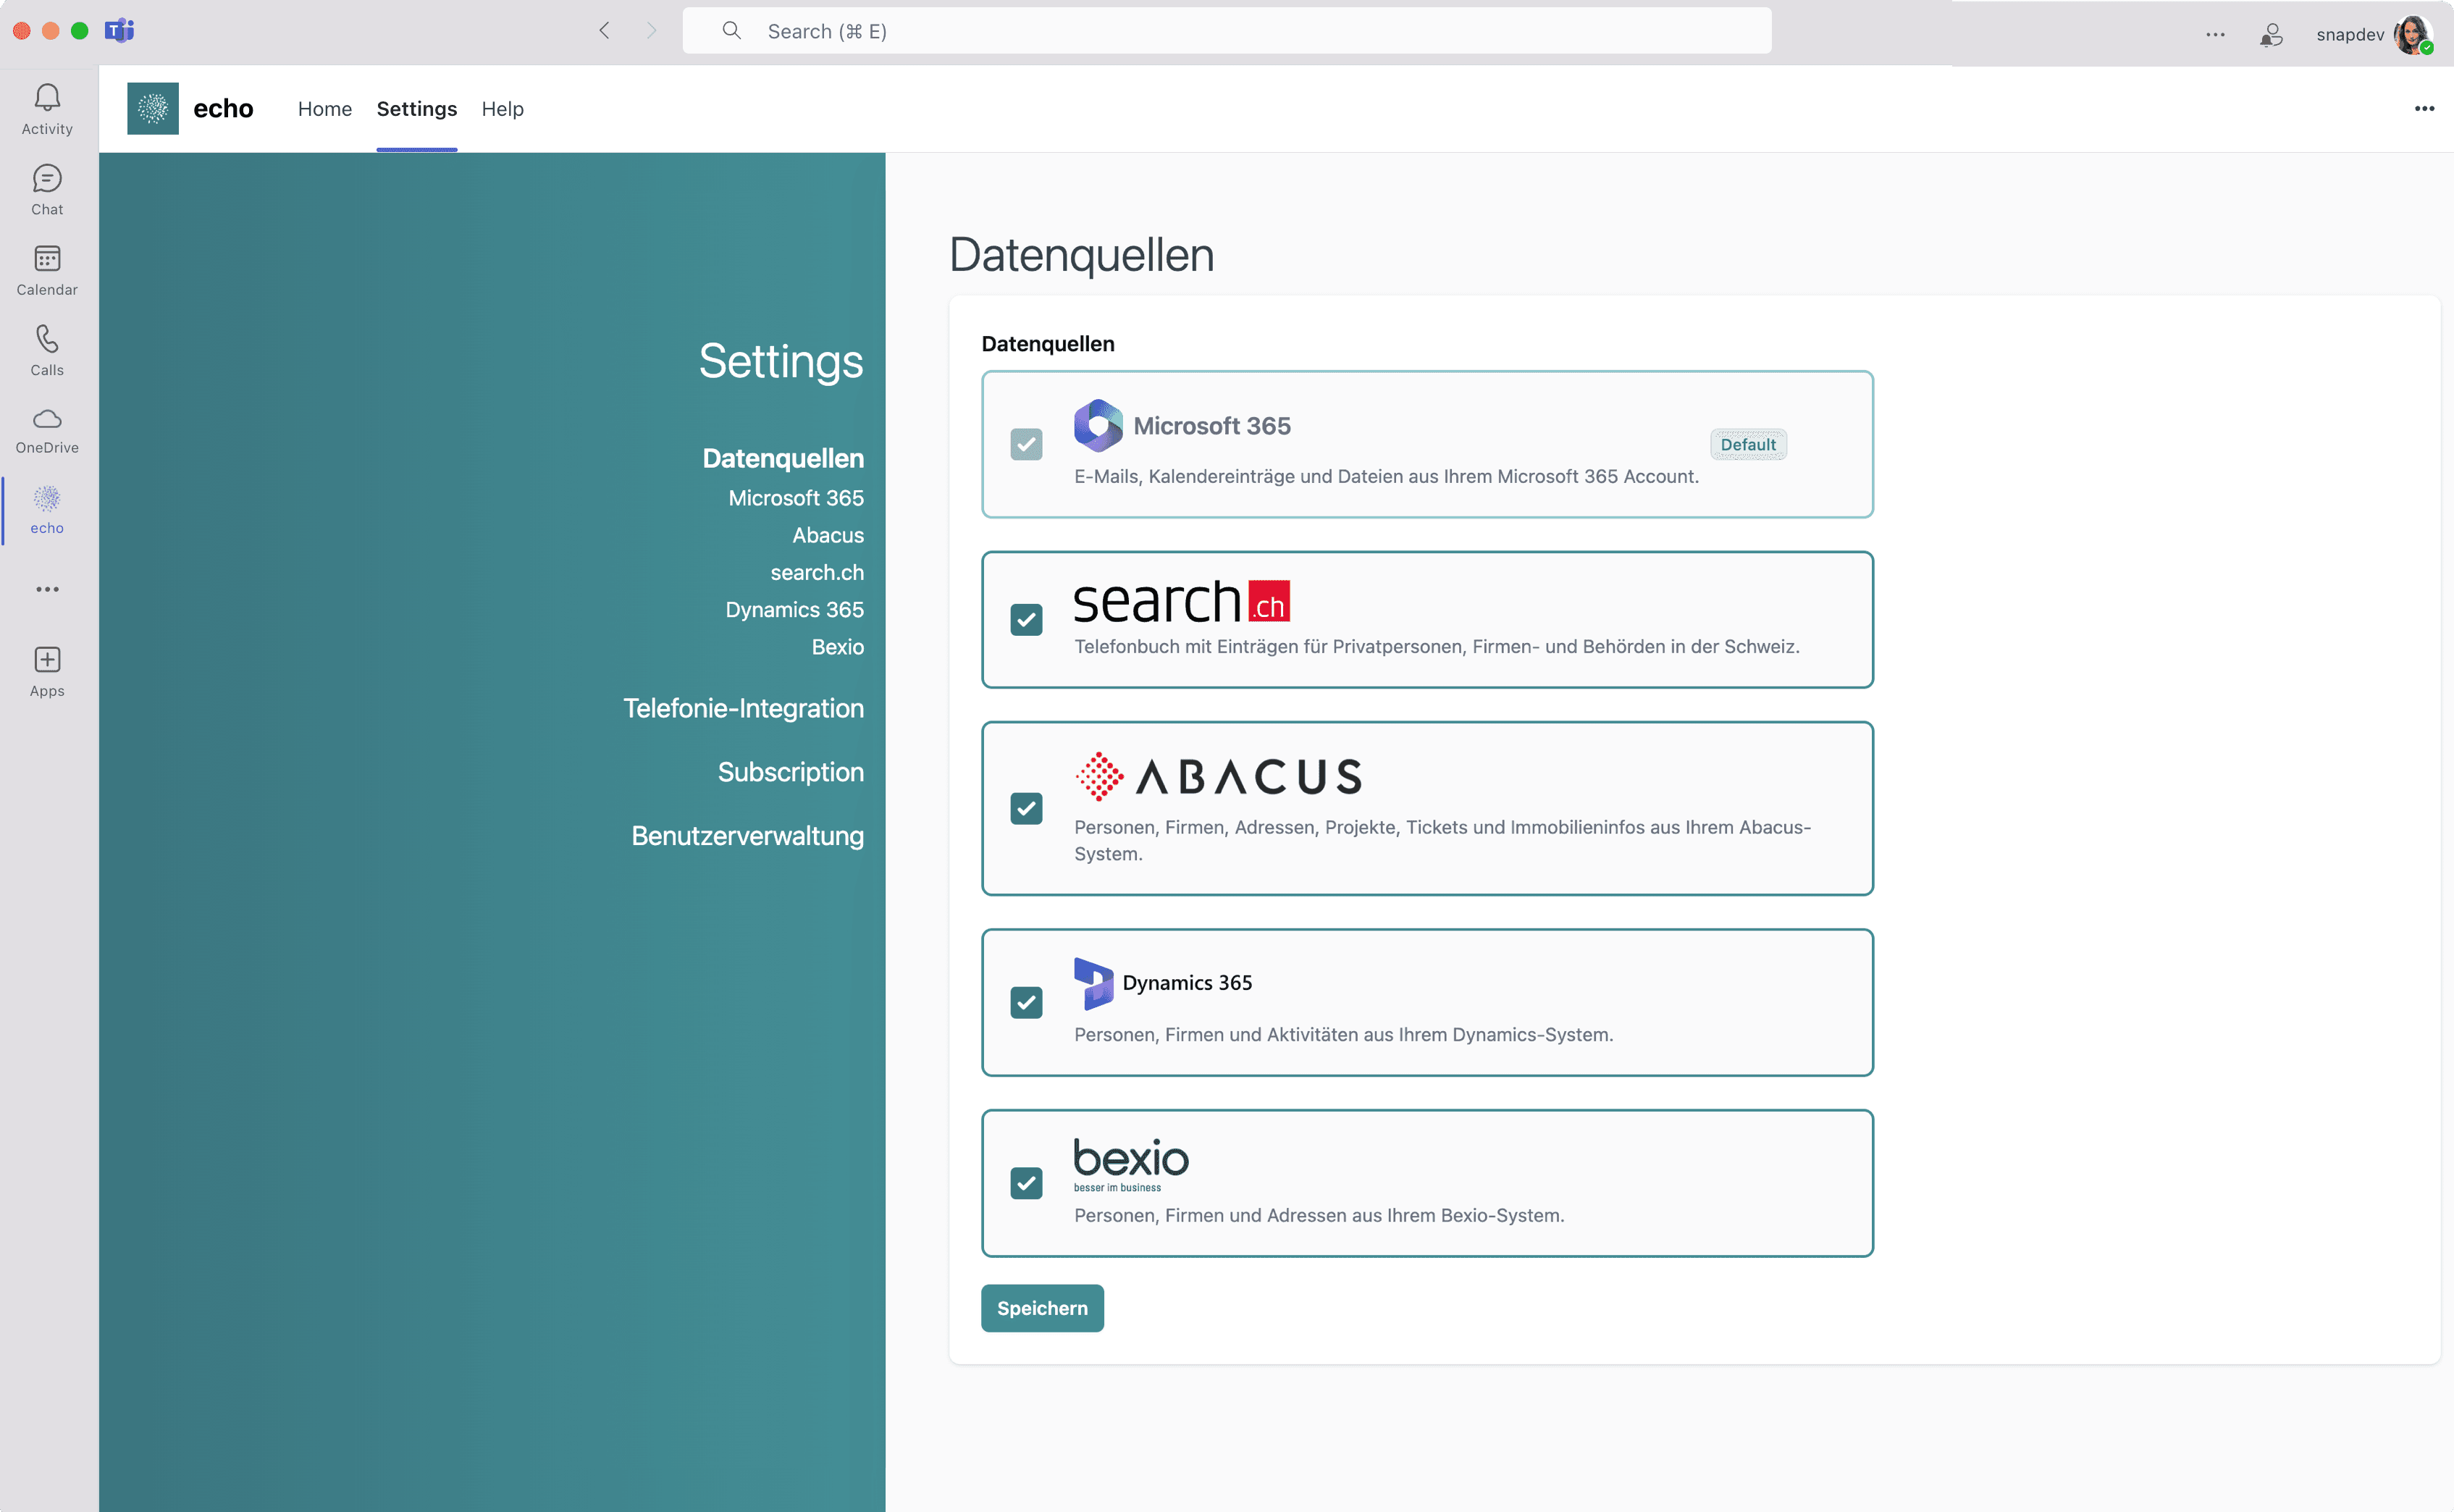Jump to Dynamics 365 sub-item
This screenshot has width=2454, height=1512.
794,609
